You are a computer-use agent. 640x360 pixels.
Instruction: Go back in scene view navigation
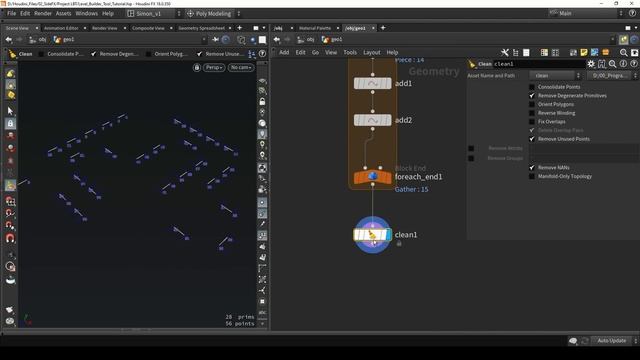tap(9, 40)
